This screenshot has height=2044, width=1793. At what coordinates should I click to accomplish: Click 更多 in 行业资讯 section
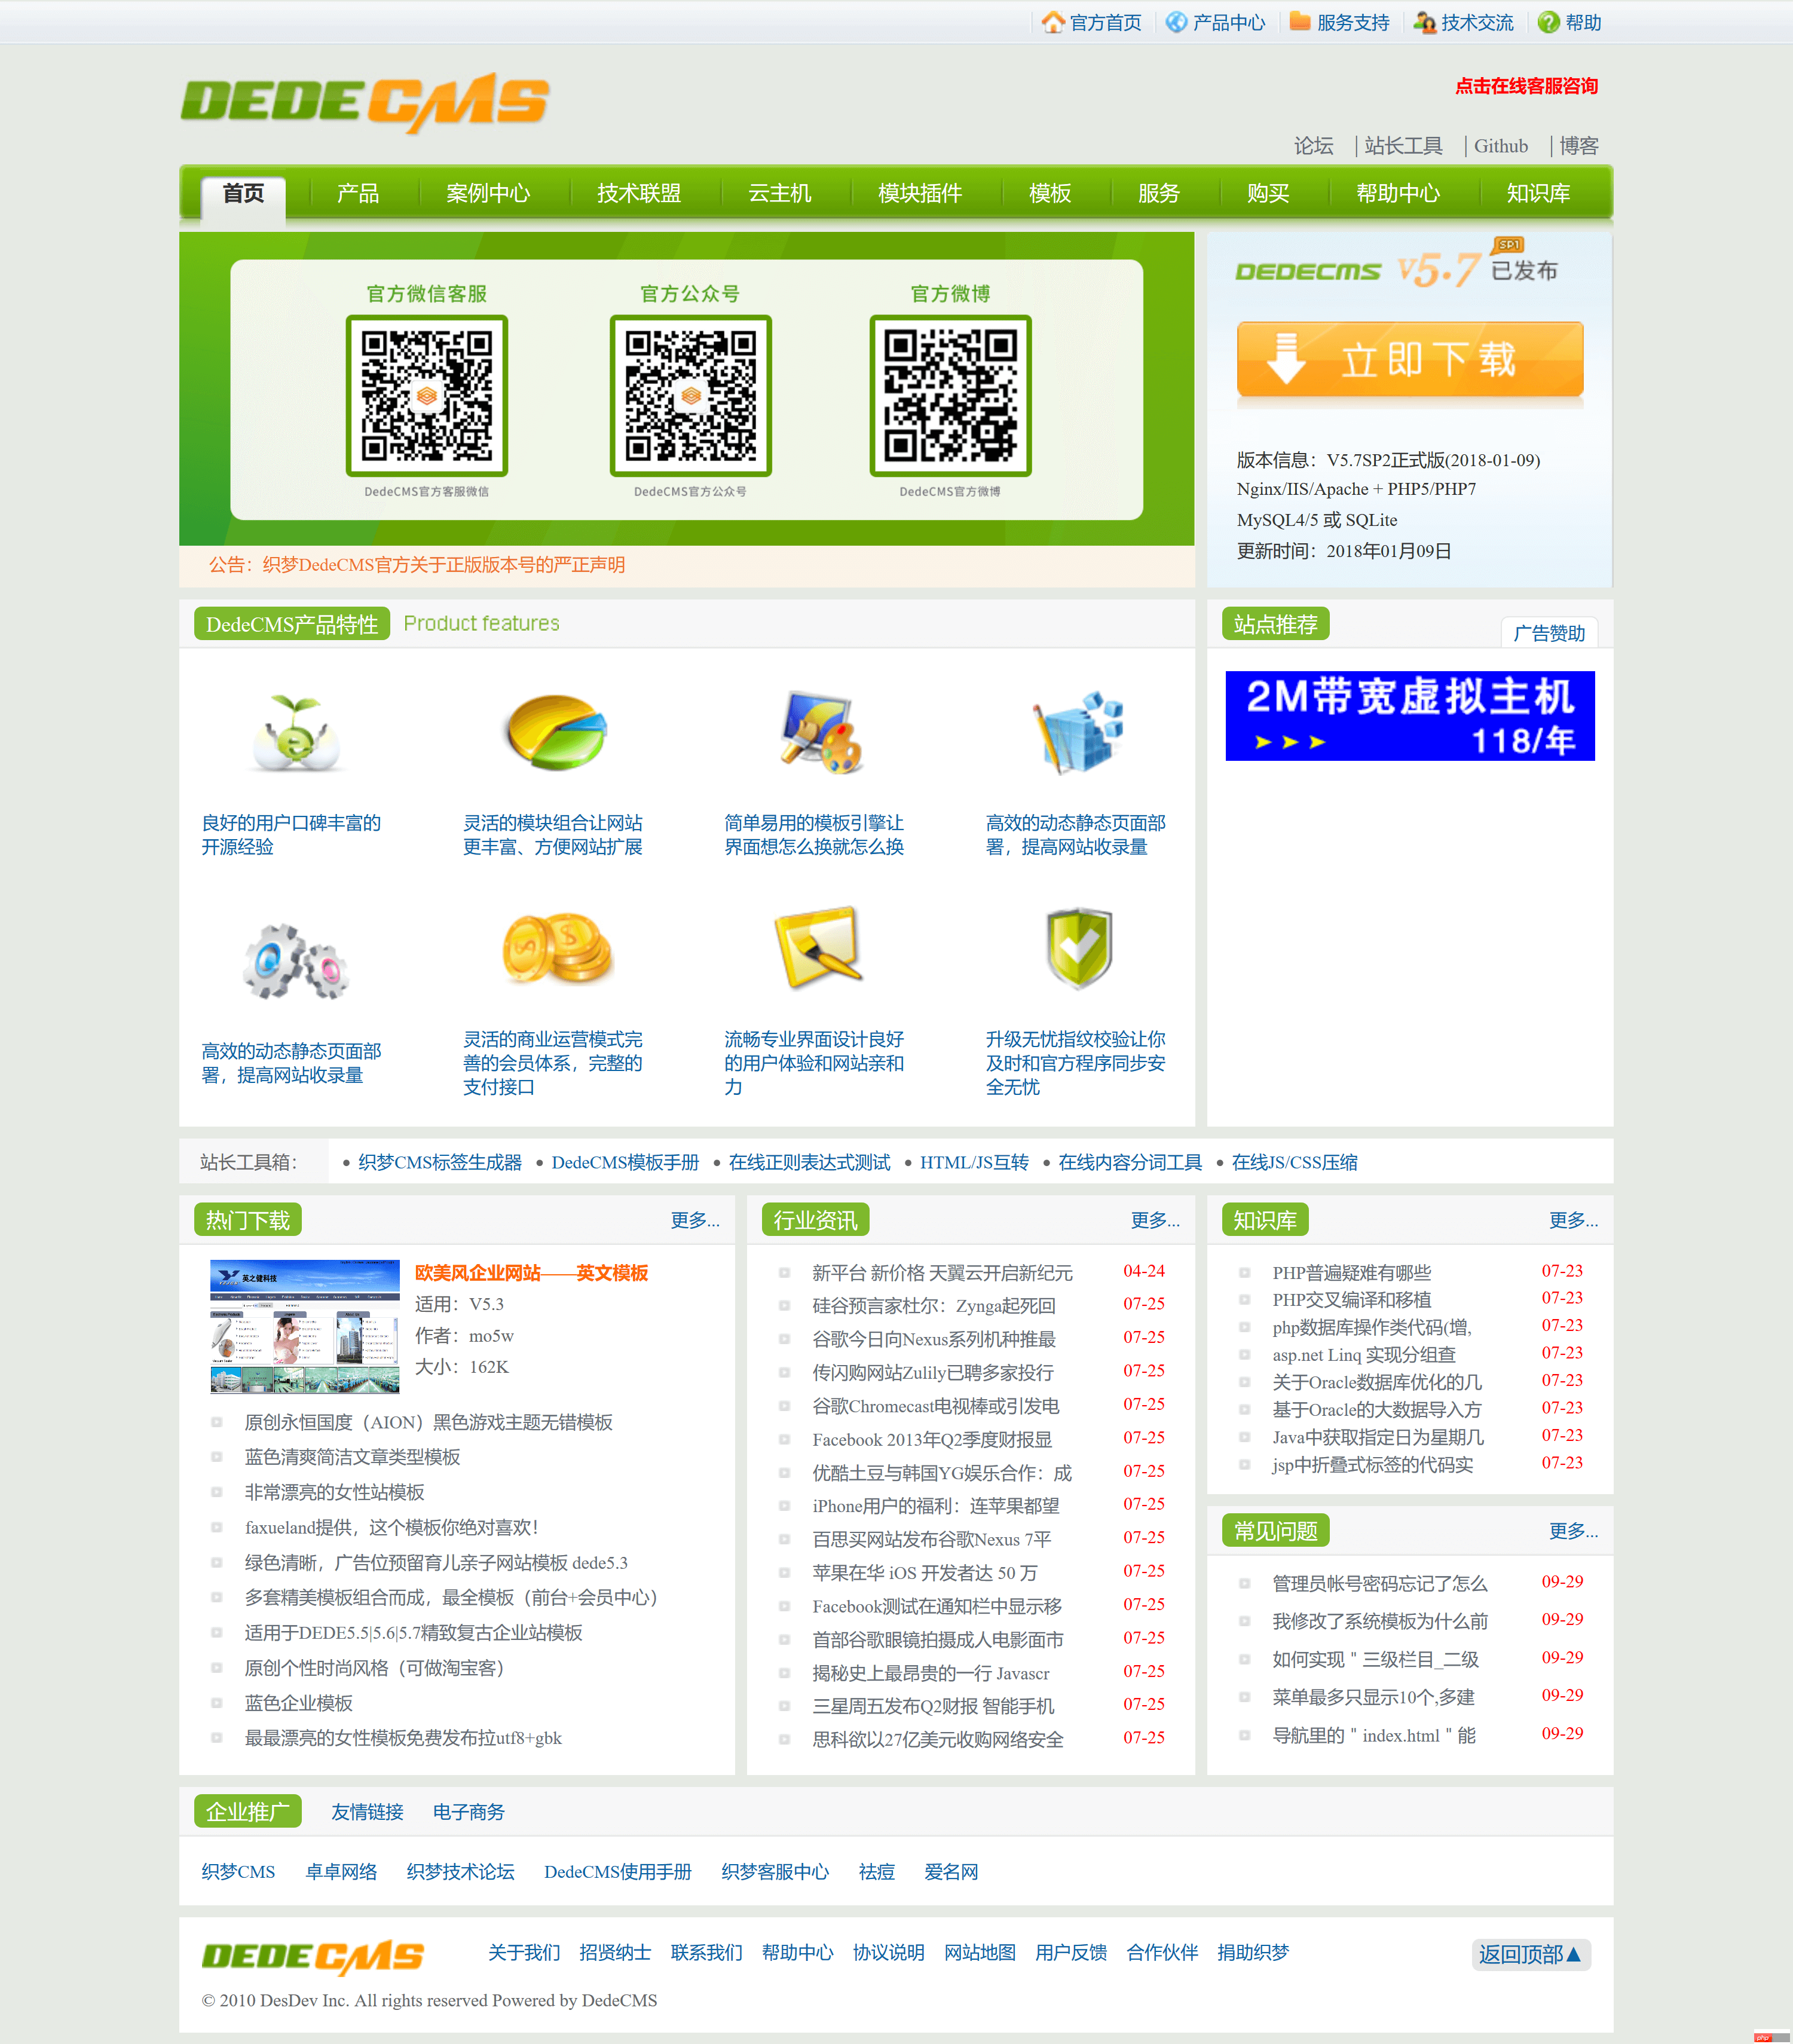point(1155,1220)
